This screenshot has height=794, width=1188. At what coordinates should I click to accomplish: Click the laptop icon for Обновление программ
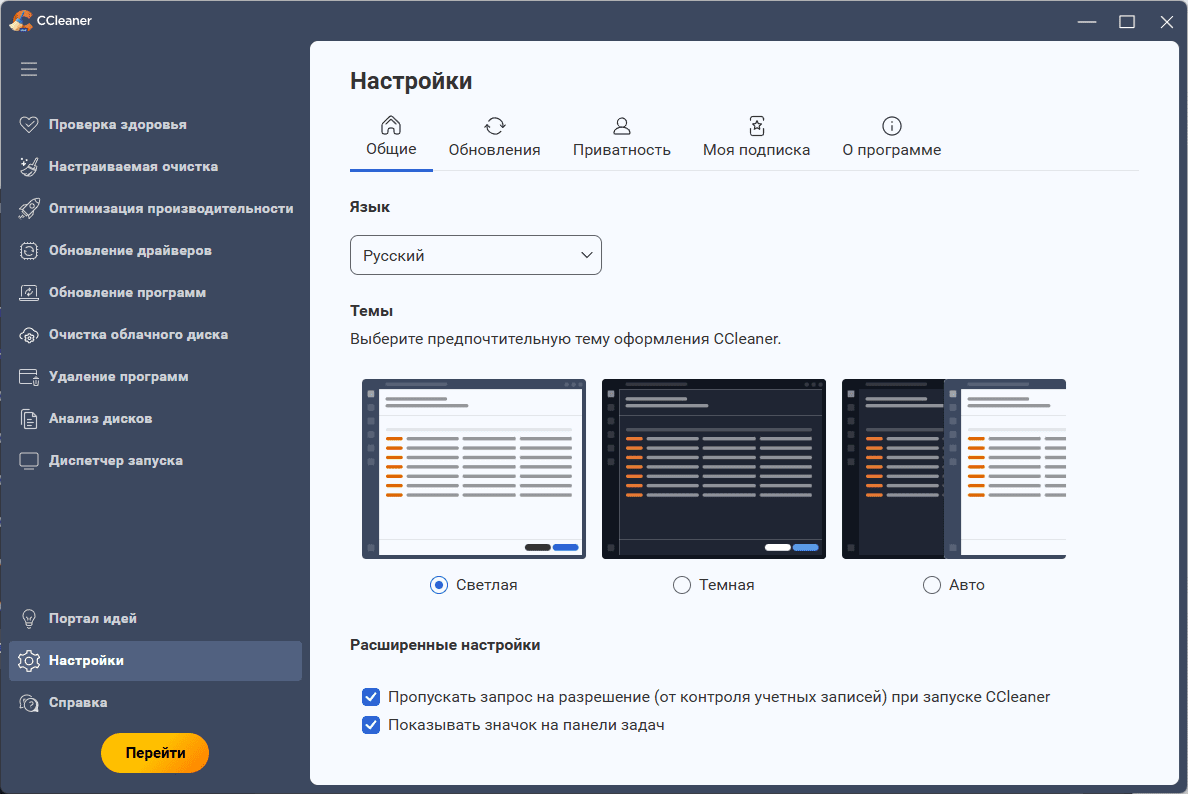pyautogui.click(x=29, y=292)
